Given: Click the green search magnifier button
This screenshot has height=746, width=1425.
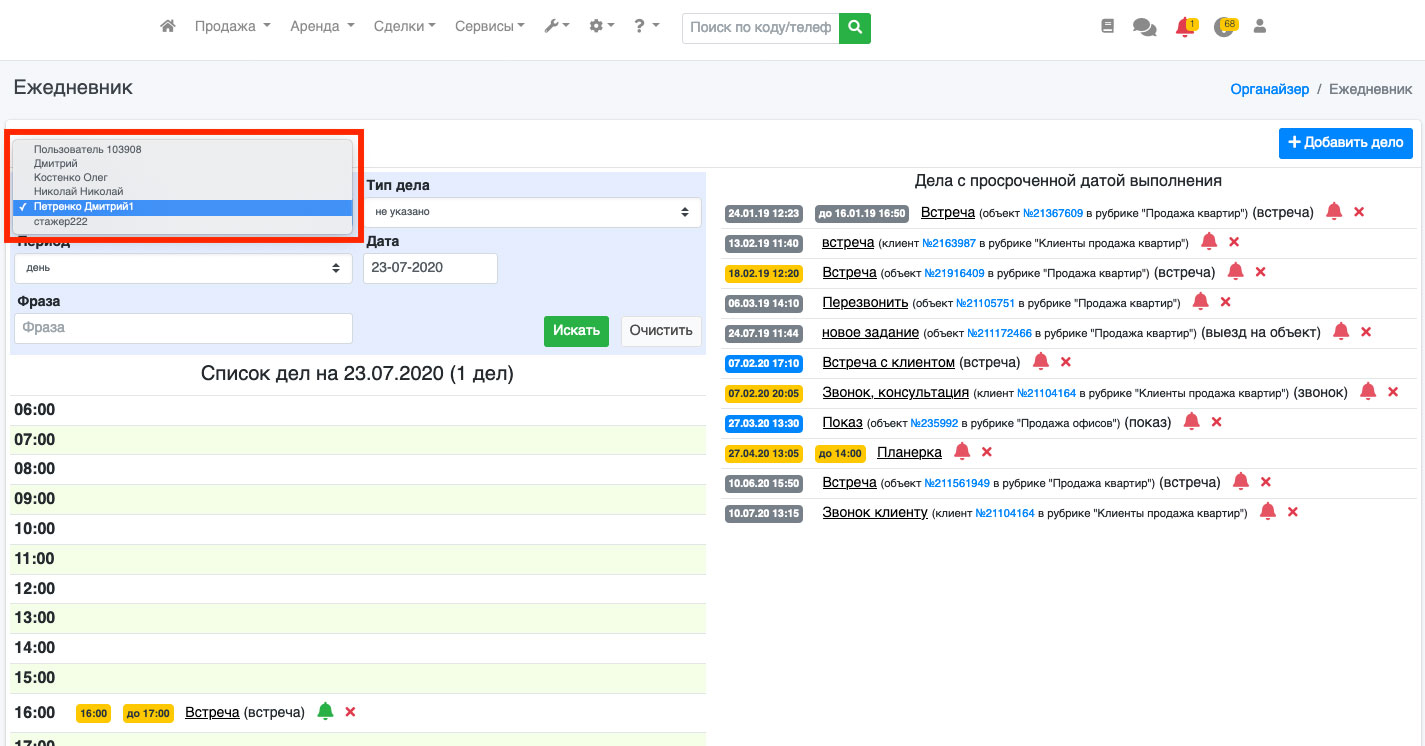Looking at the screenshot, I should (855, 28).
